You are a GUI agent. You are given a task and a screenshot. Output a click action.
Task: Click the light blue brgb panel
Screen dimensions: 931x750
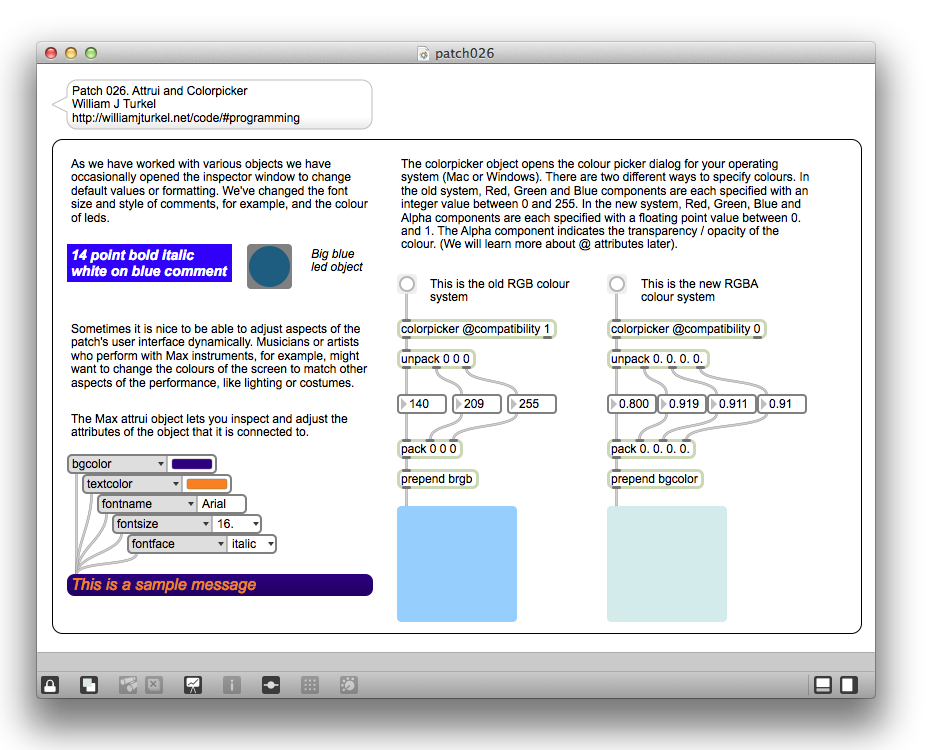[457, 564]
